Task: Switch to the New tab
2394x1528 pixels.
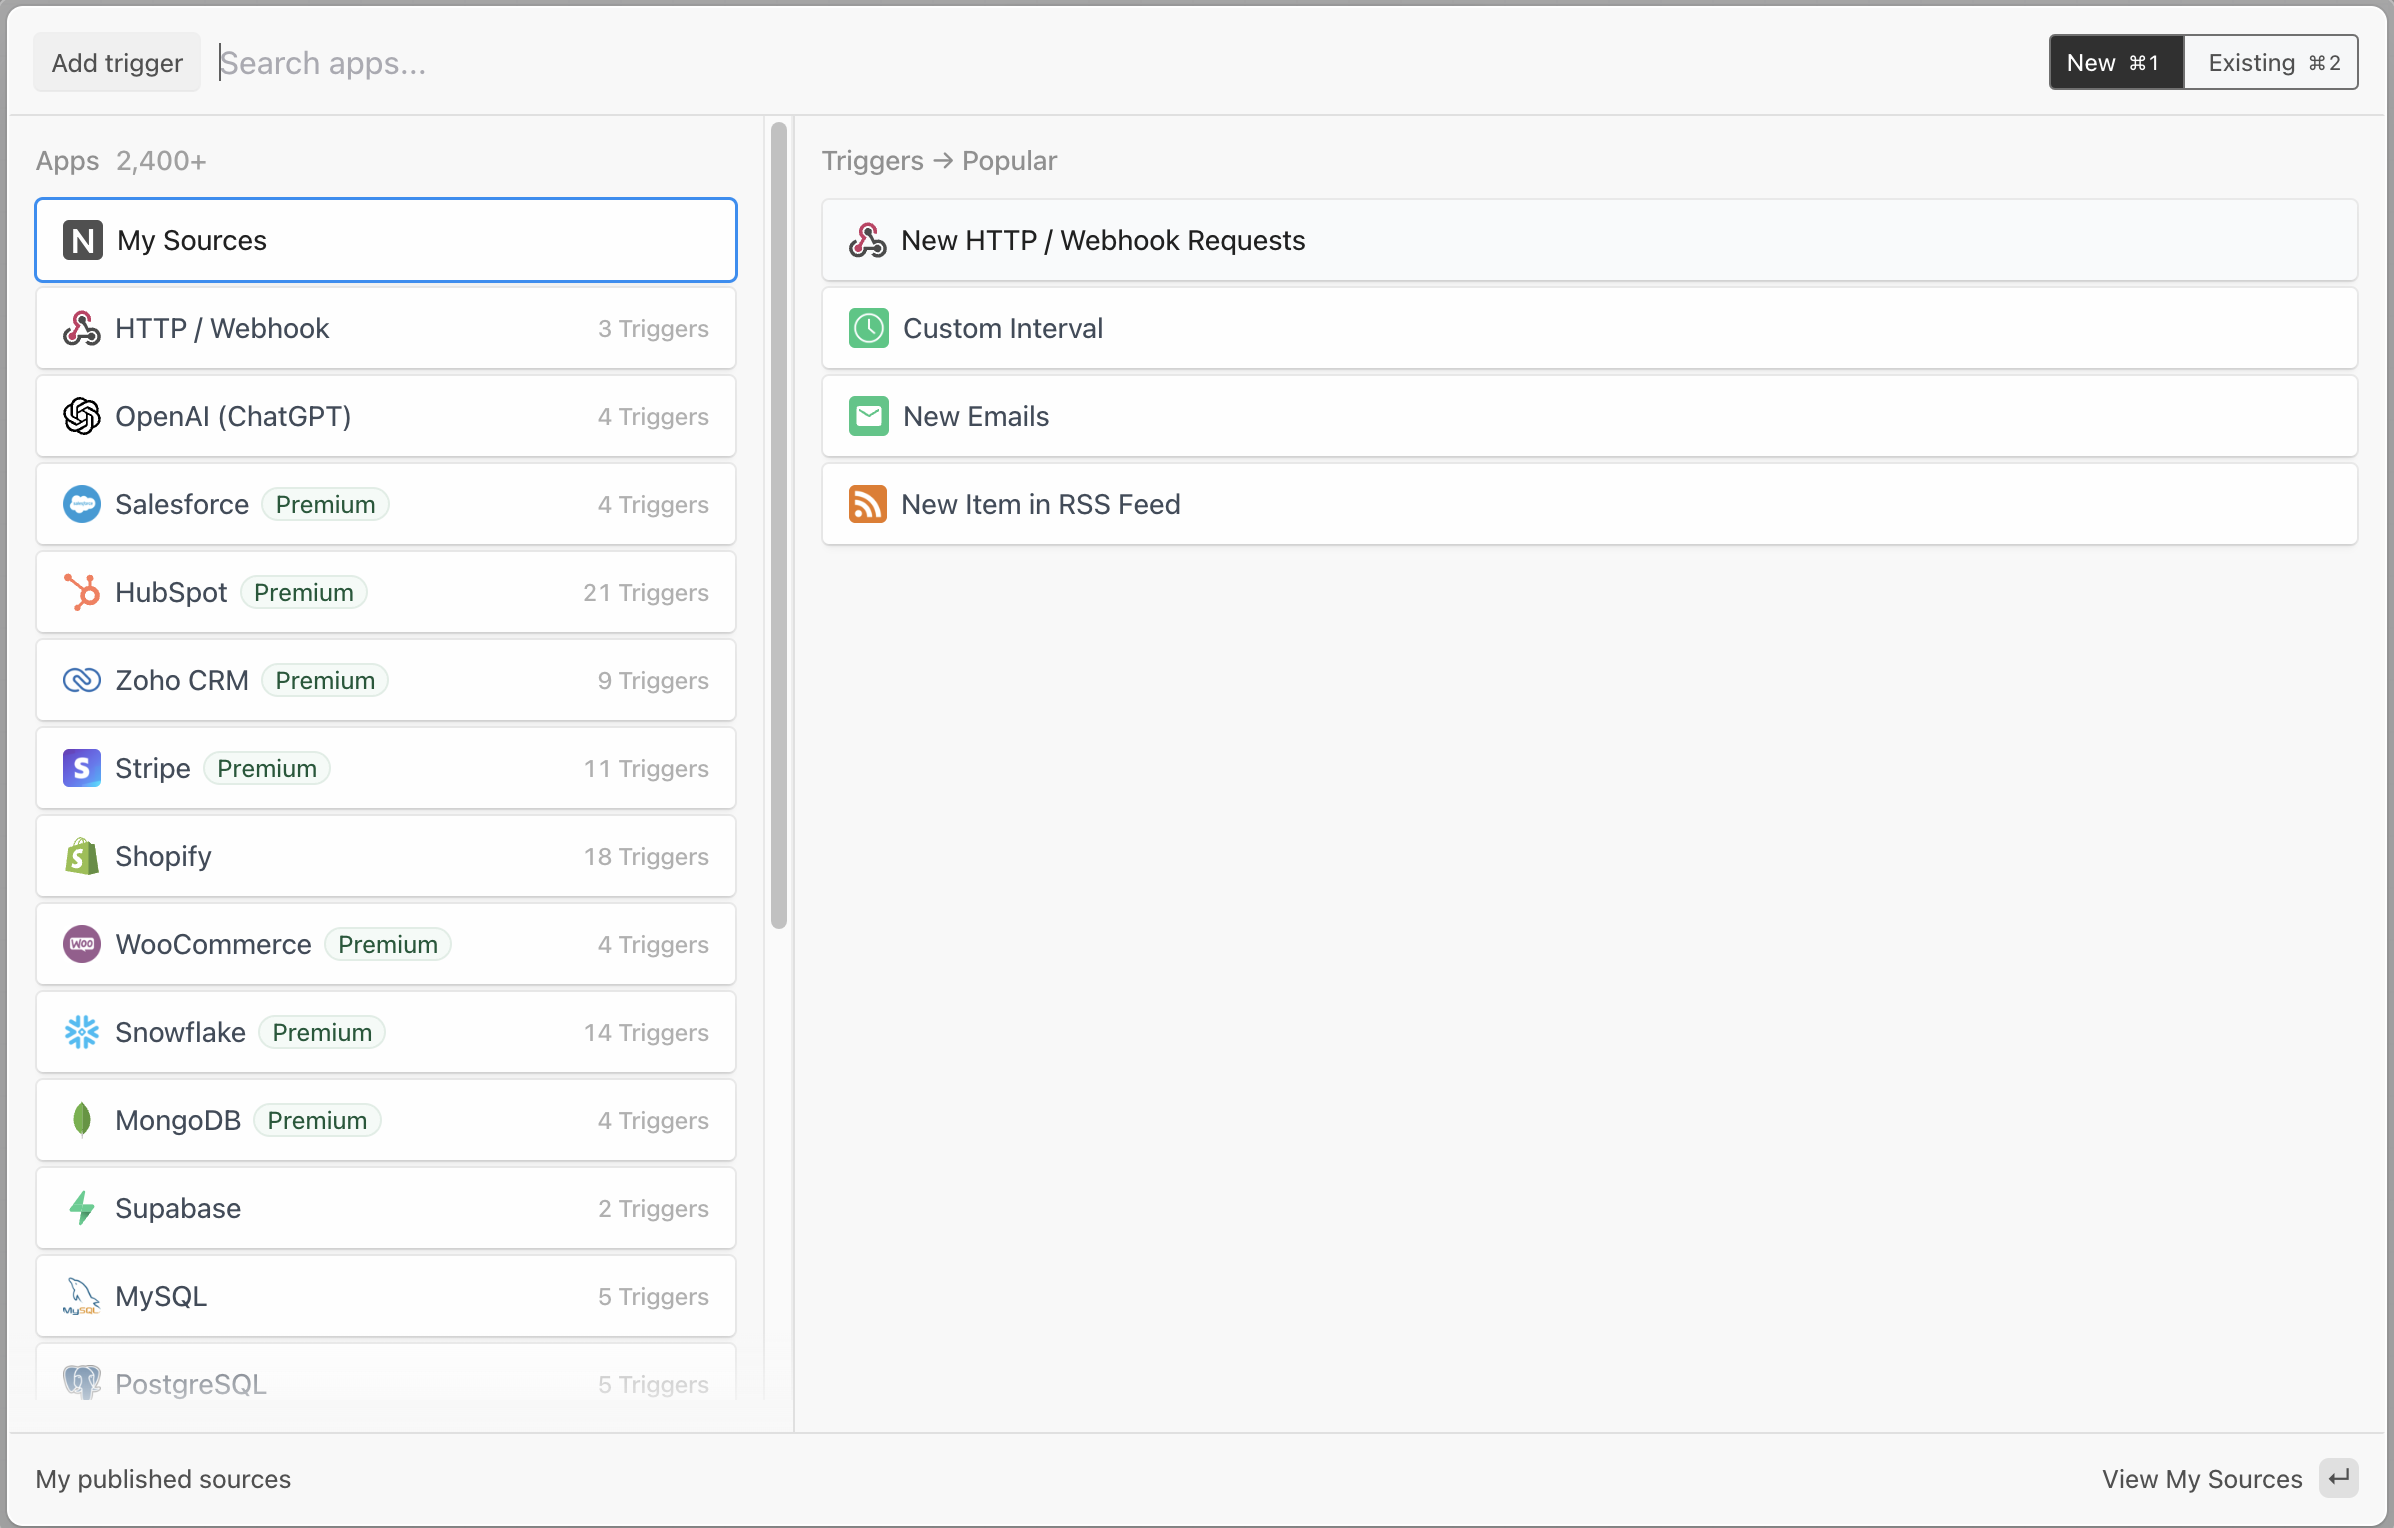Action: pos(2115,63)
